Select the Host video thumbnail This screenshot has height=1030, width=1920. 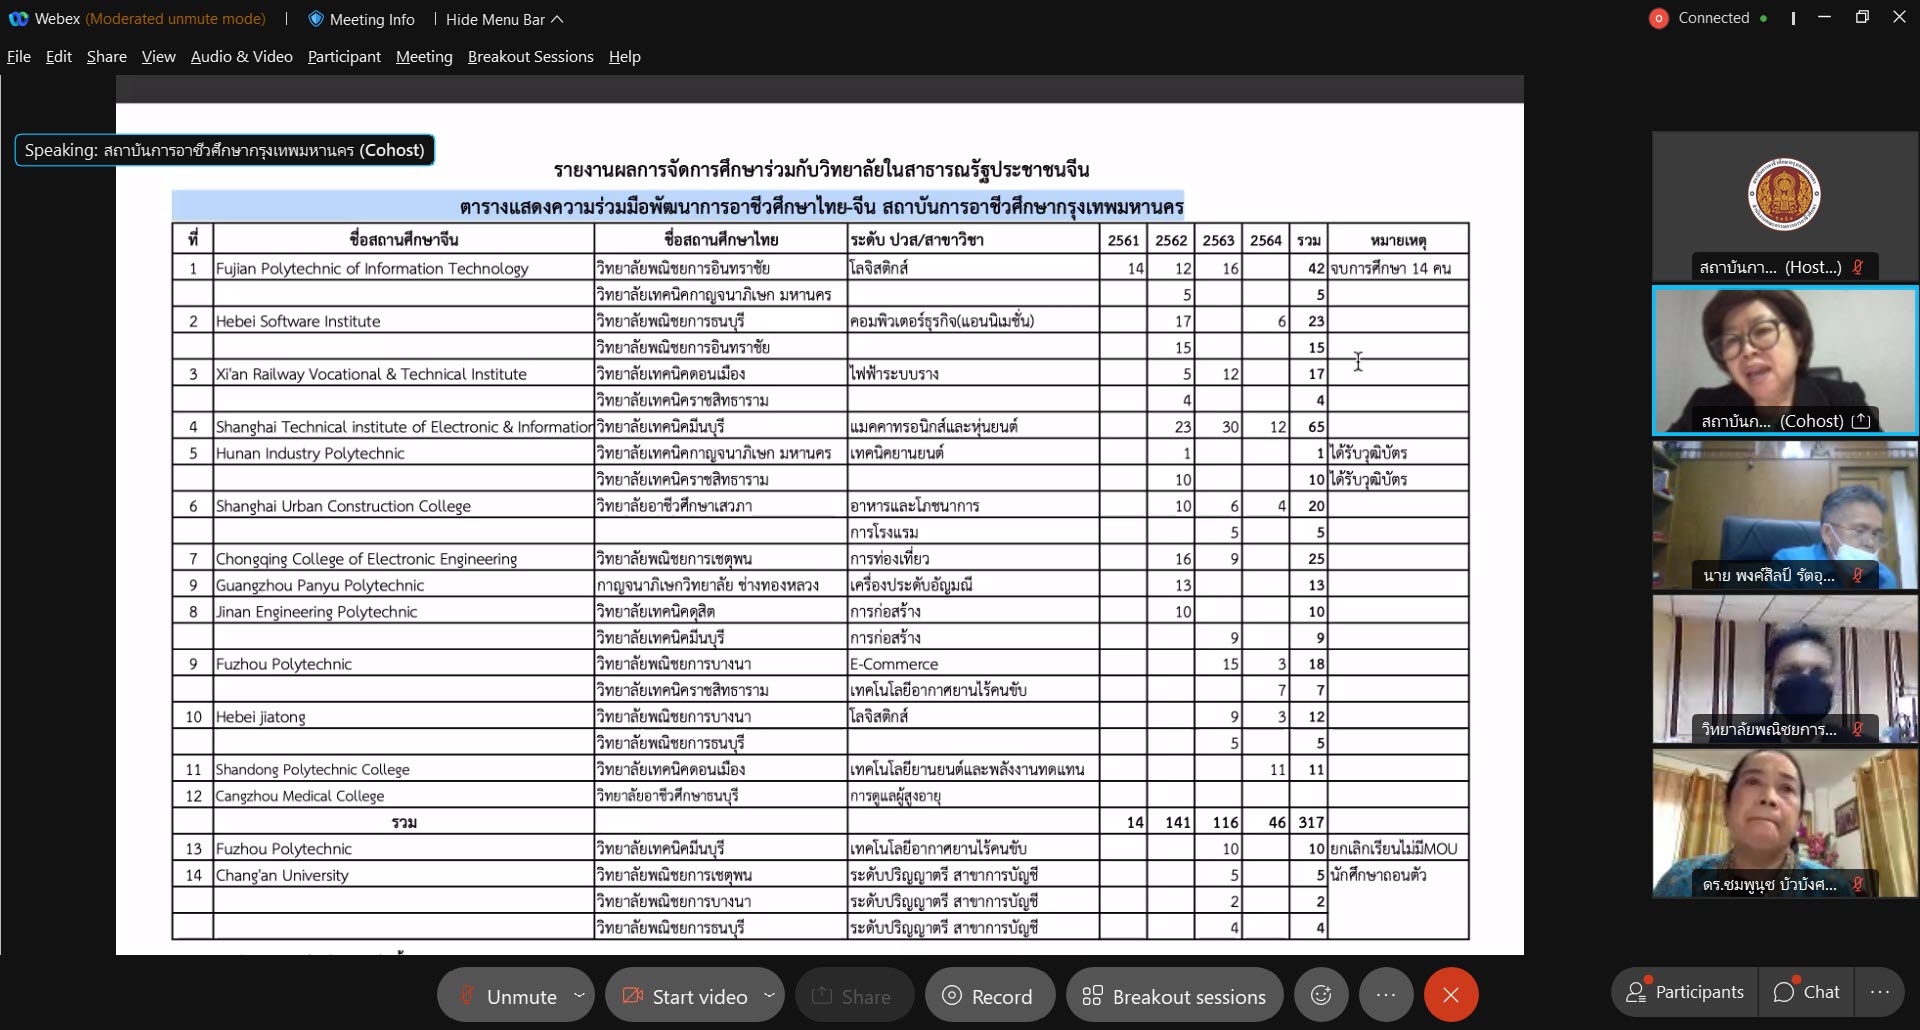(1785, 207)
